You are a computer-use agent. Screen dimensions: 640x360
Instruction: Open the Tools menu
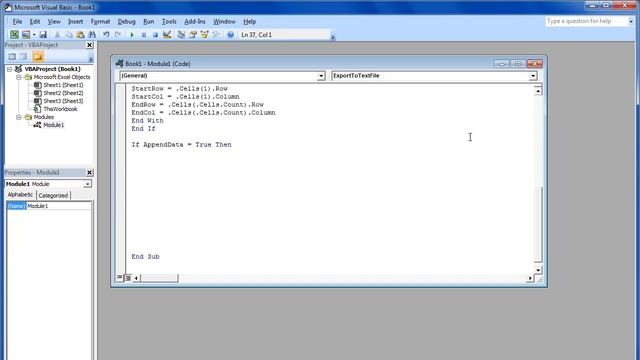[169, 22]
